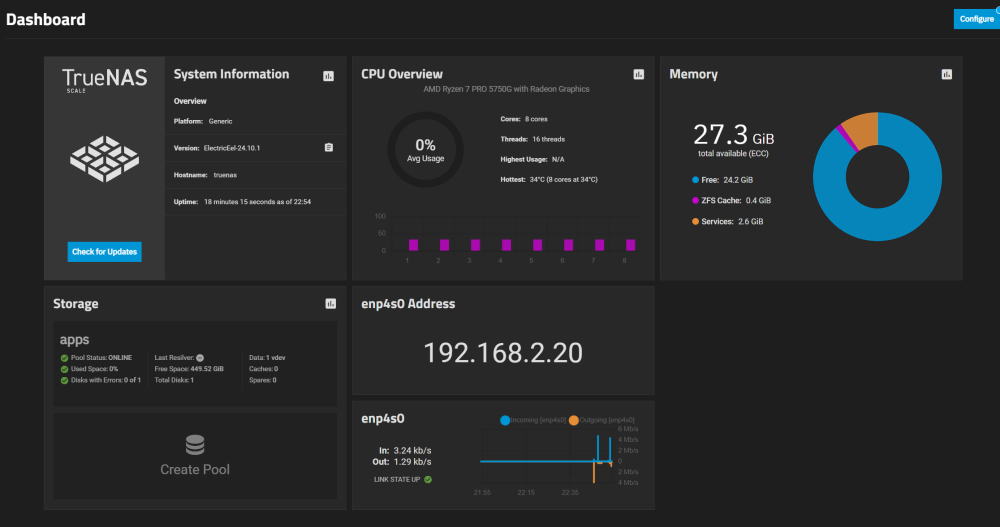
Task: Click the hostname value truenas
Action: (225, 175)
